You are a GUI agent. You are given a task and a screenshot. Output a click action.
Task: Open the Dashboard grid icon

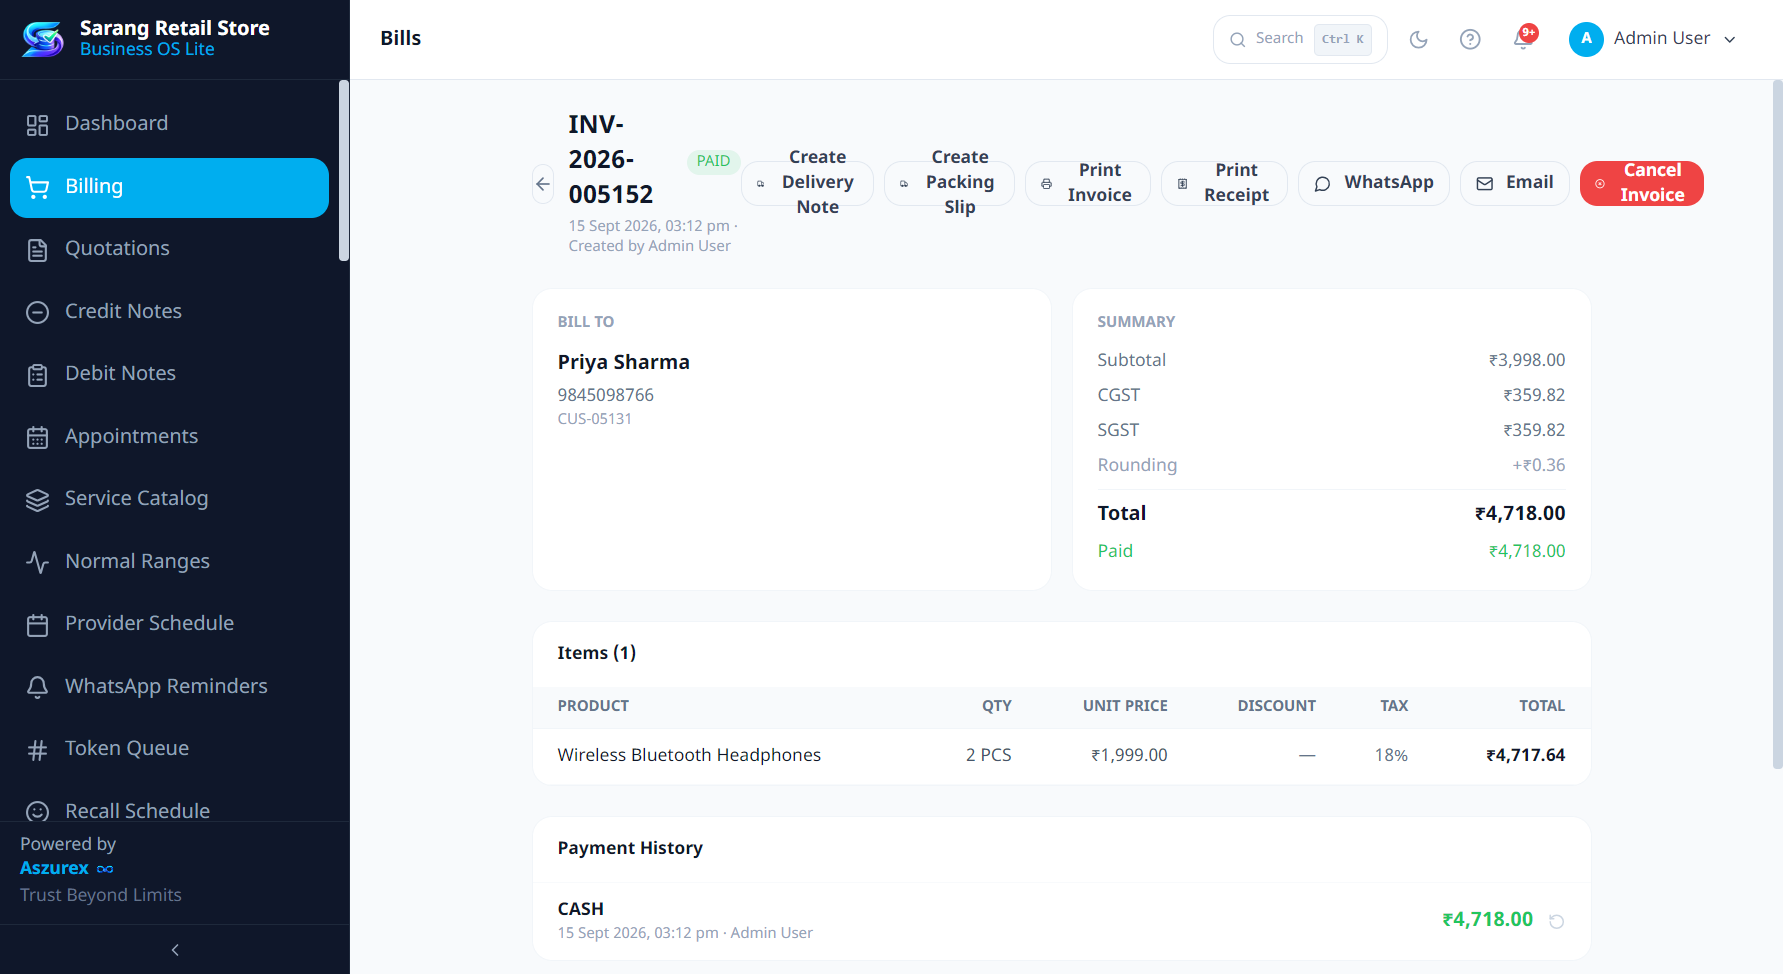(x=37, y=125)
